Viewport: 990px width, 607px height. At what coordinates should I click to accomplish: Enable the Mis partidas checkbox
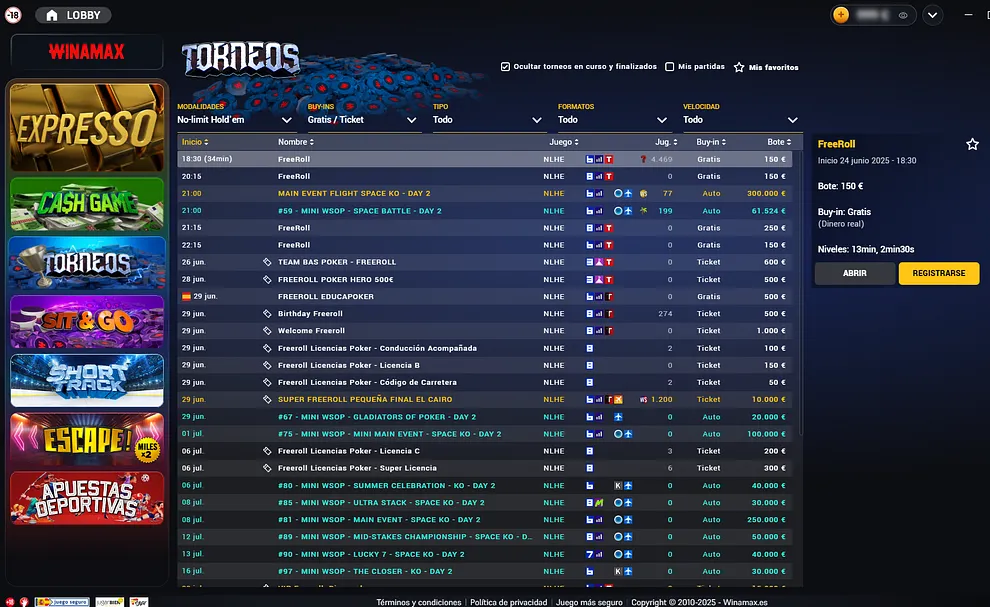(670, 67)
